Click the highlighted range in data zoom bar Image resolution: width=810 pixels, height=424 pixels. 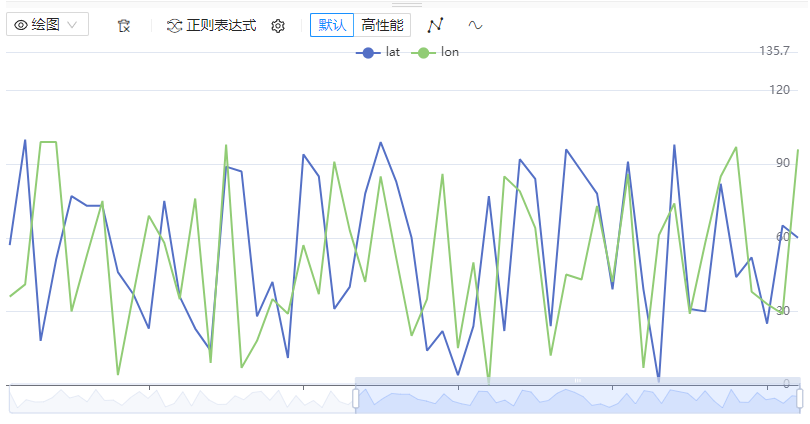577,399
